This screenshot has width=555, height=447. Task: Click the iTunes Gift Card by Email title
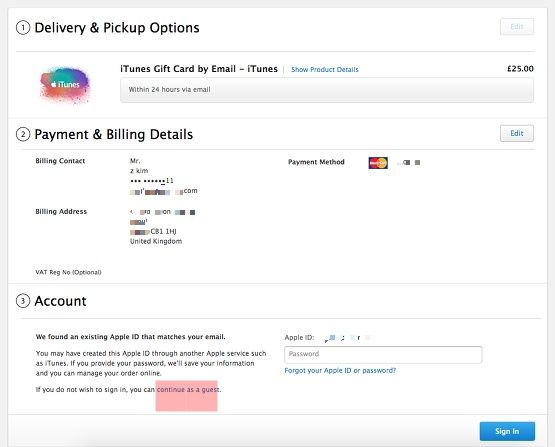click(199, 69)
